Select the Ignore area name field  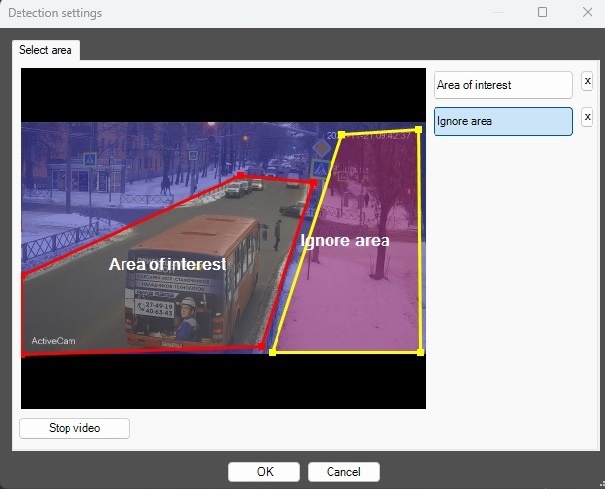pyautogui.click(x=503, y=121)
